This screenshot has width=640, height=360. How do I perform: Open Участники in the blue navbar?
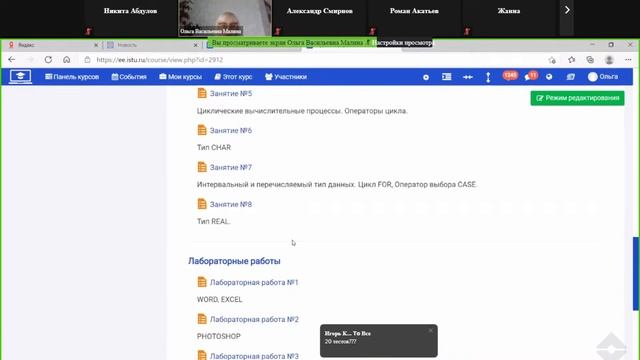coord(286,77)
